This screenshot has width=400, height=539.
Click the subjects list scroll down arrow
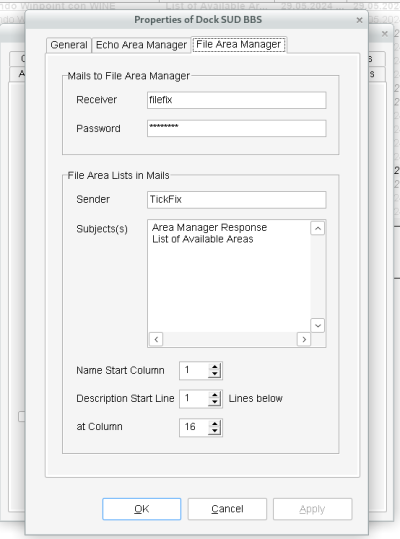coord(318,325)
